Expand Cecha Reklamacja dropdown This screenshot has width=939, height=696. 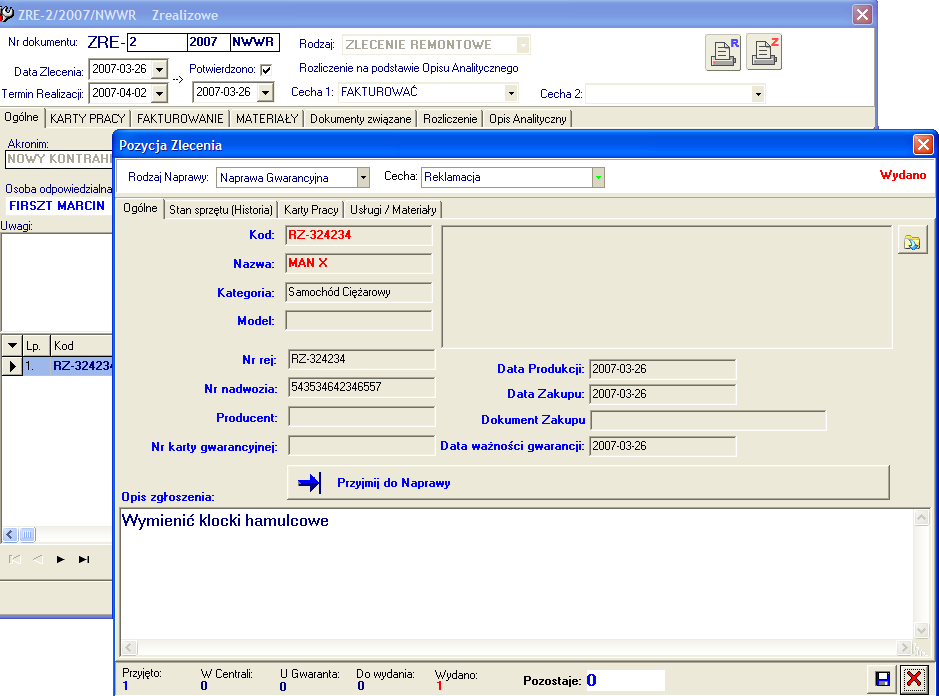(598, 177)
